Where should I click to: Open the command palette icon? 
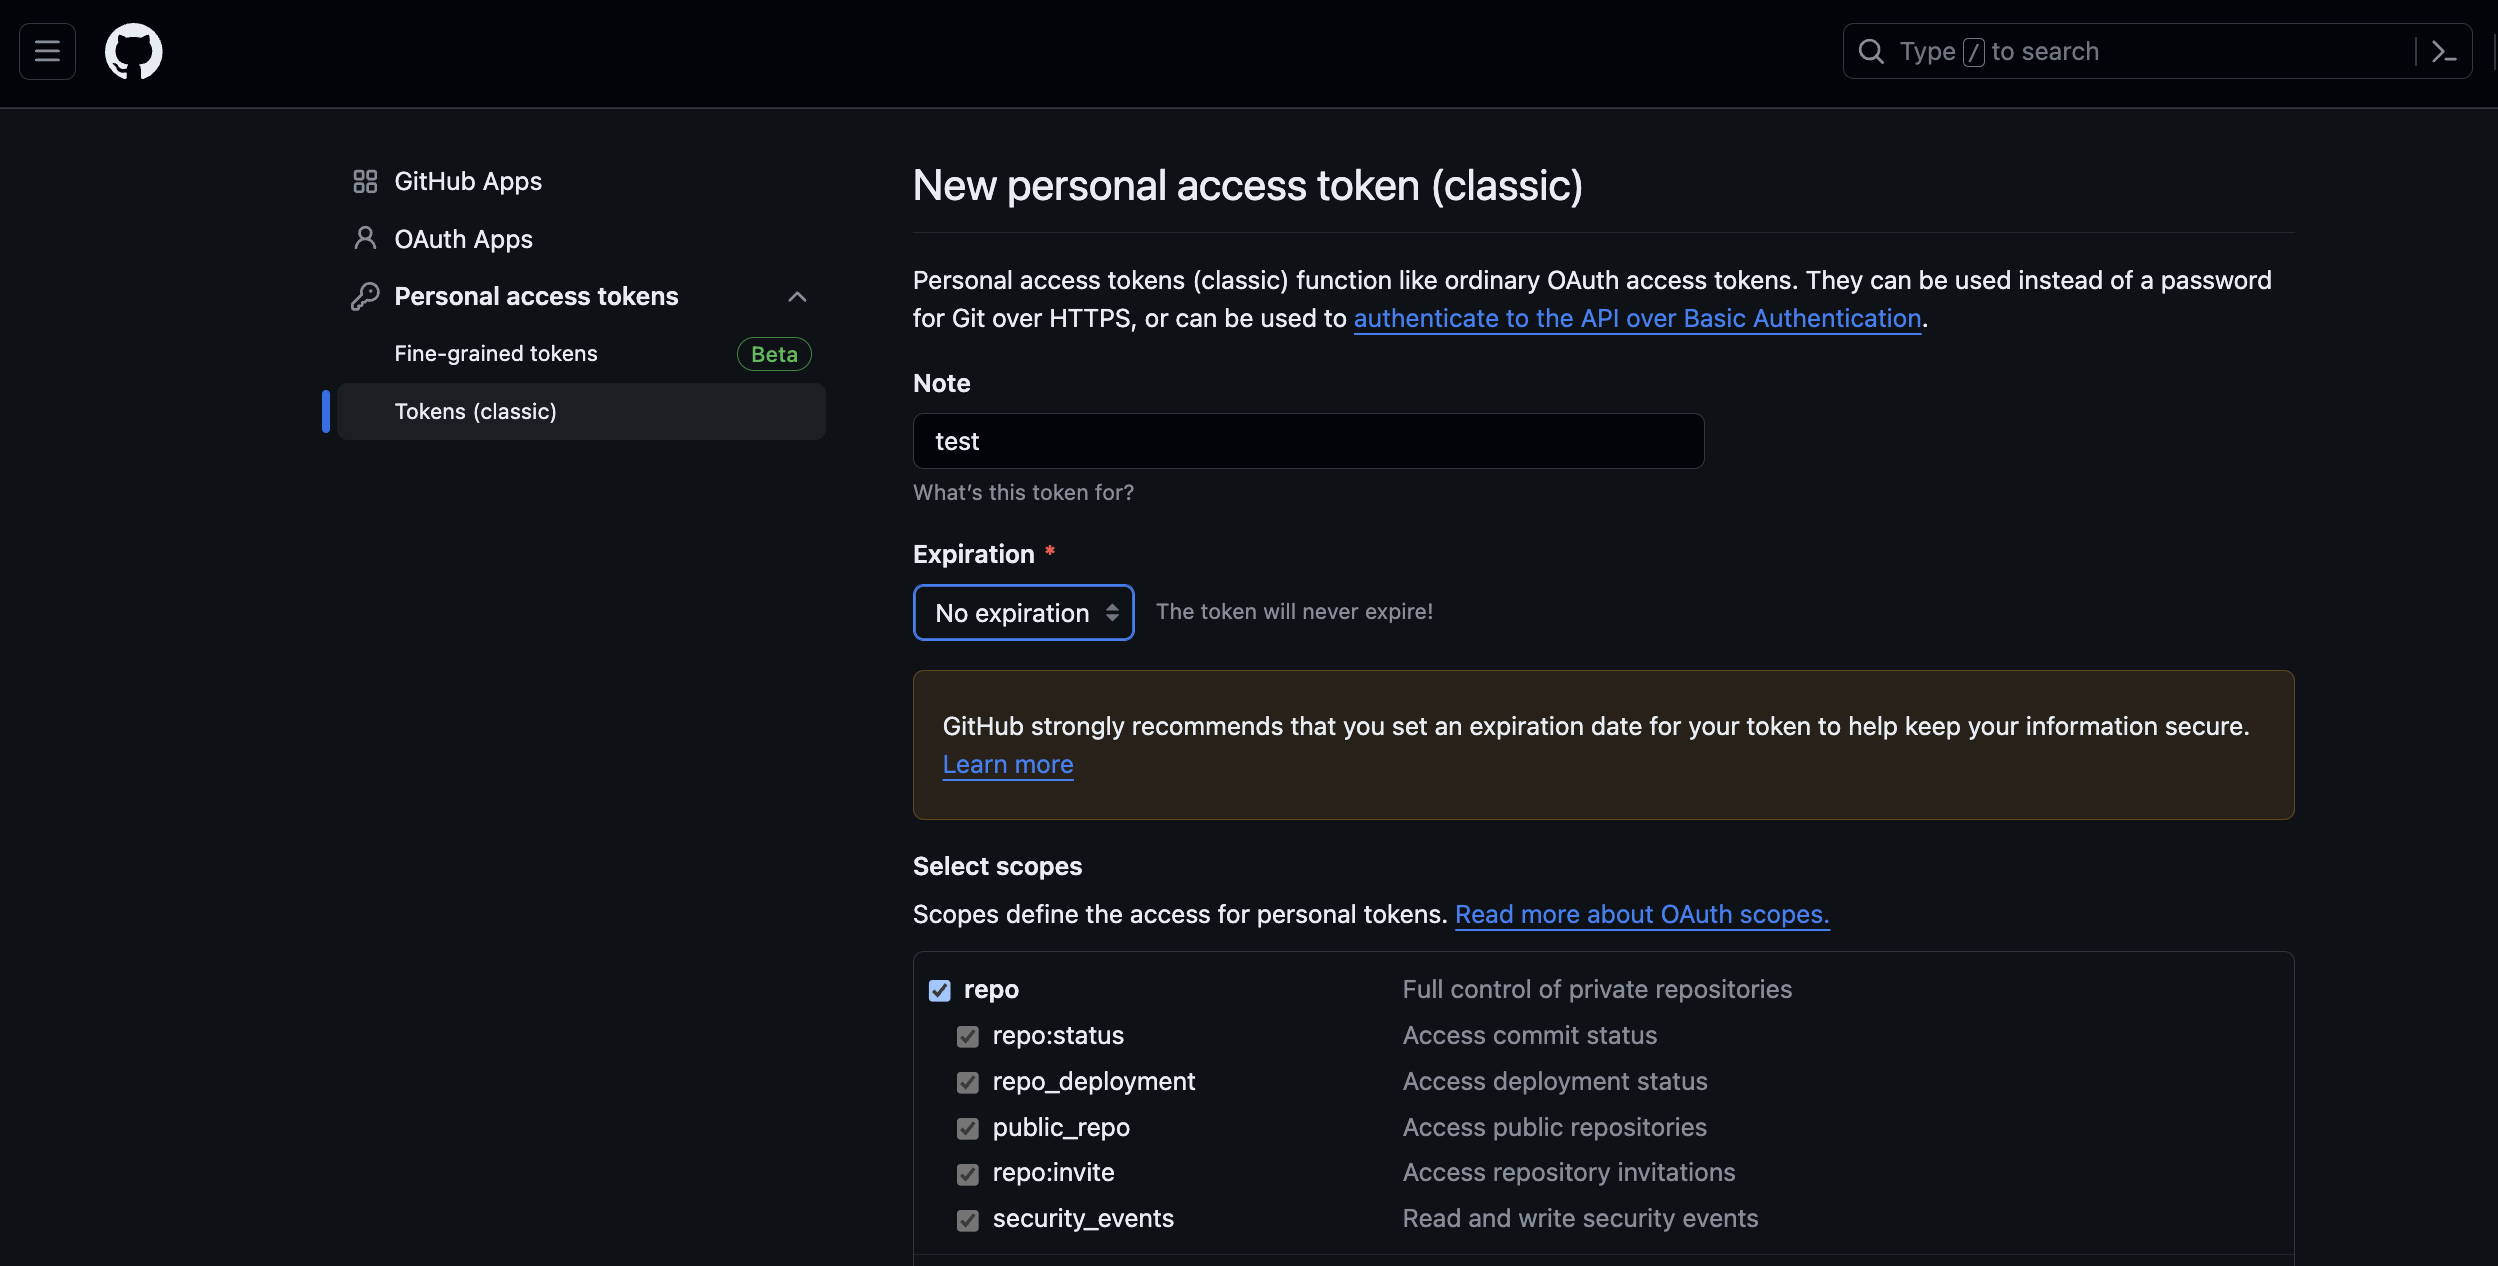(2443, 51)
